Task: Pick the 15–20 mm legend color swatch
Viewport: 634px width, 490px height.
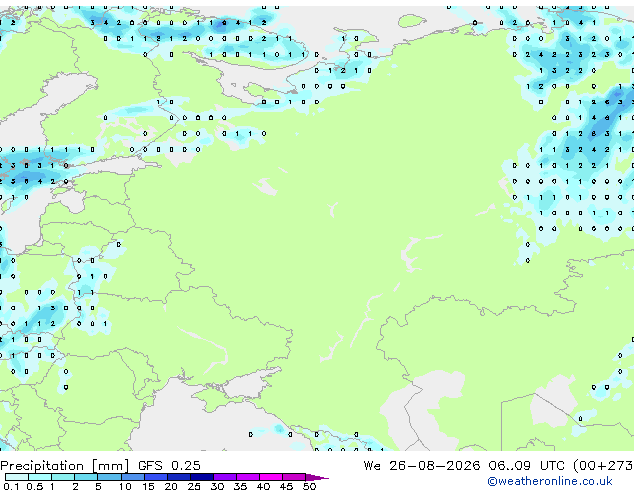Action: pos(155,477)
